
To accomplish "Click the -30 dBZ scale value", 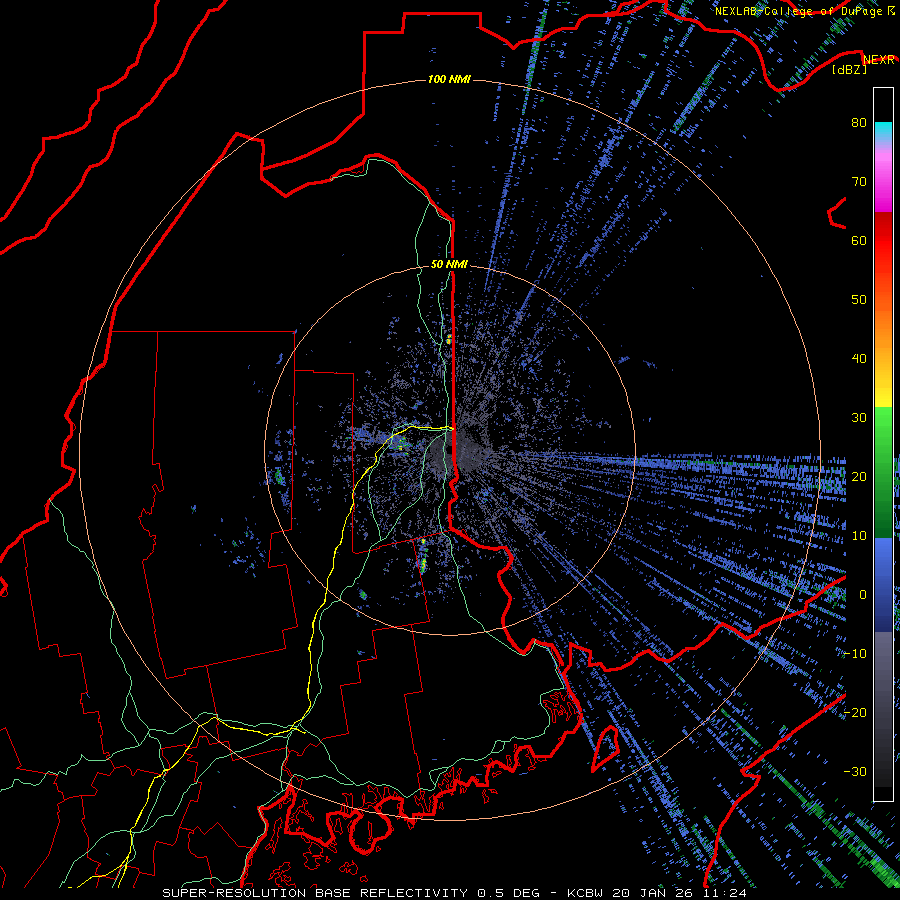I will pos(855,771).
